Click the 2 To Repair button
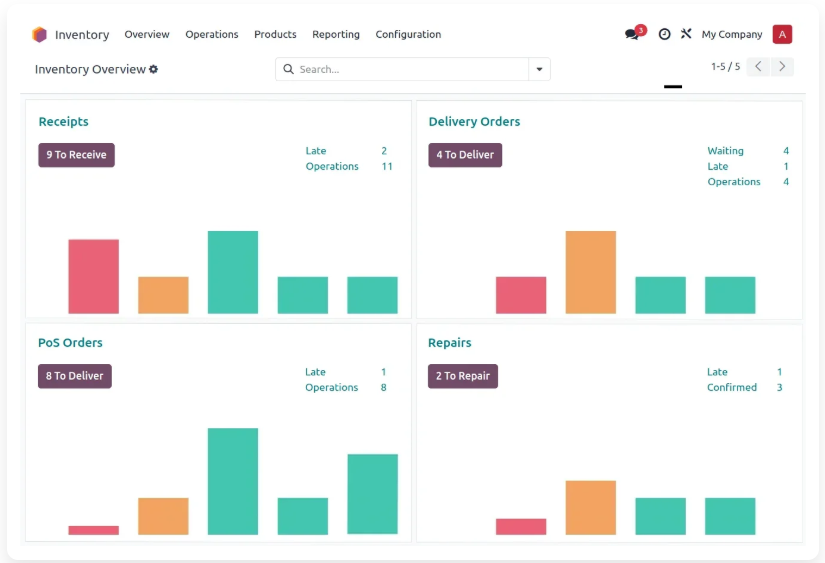The height and width of the screenshot is (563, 825). point(462,376)
